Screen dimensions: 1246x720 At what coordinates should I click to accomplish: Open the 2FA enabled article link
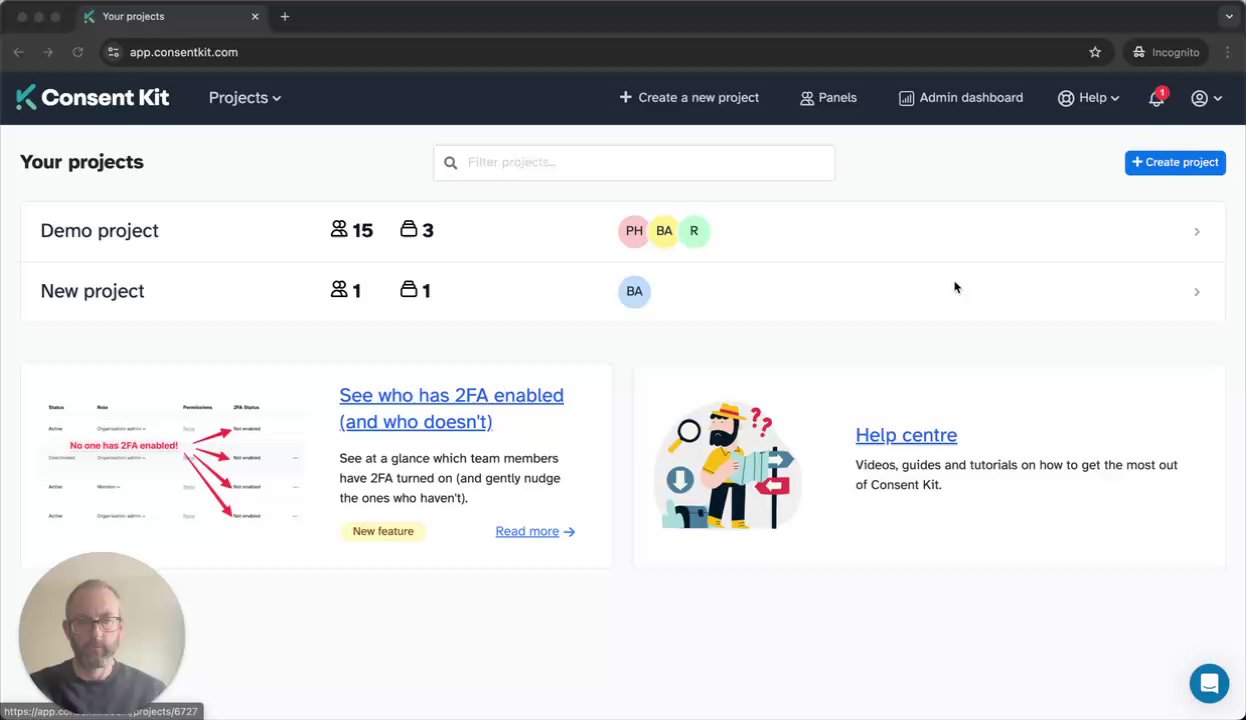point(451,408)
